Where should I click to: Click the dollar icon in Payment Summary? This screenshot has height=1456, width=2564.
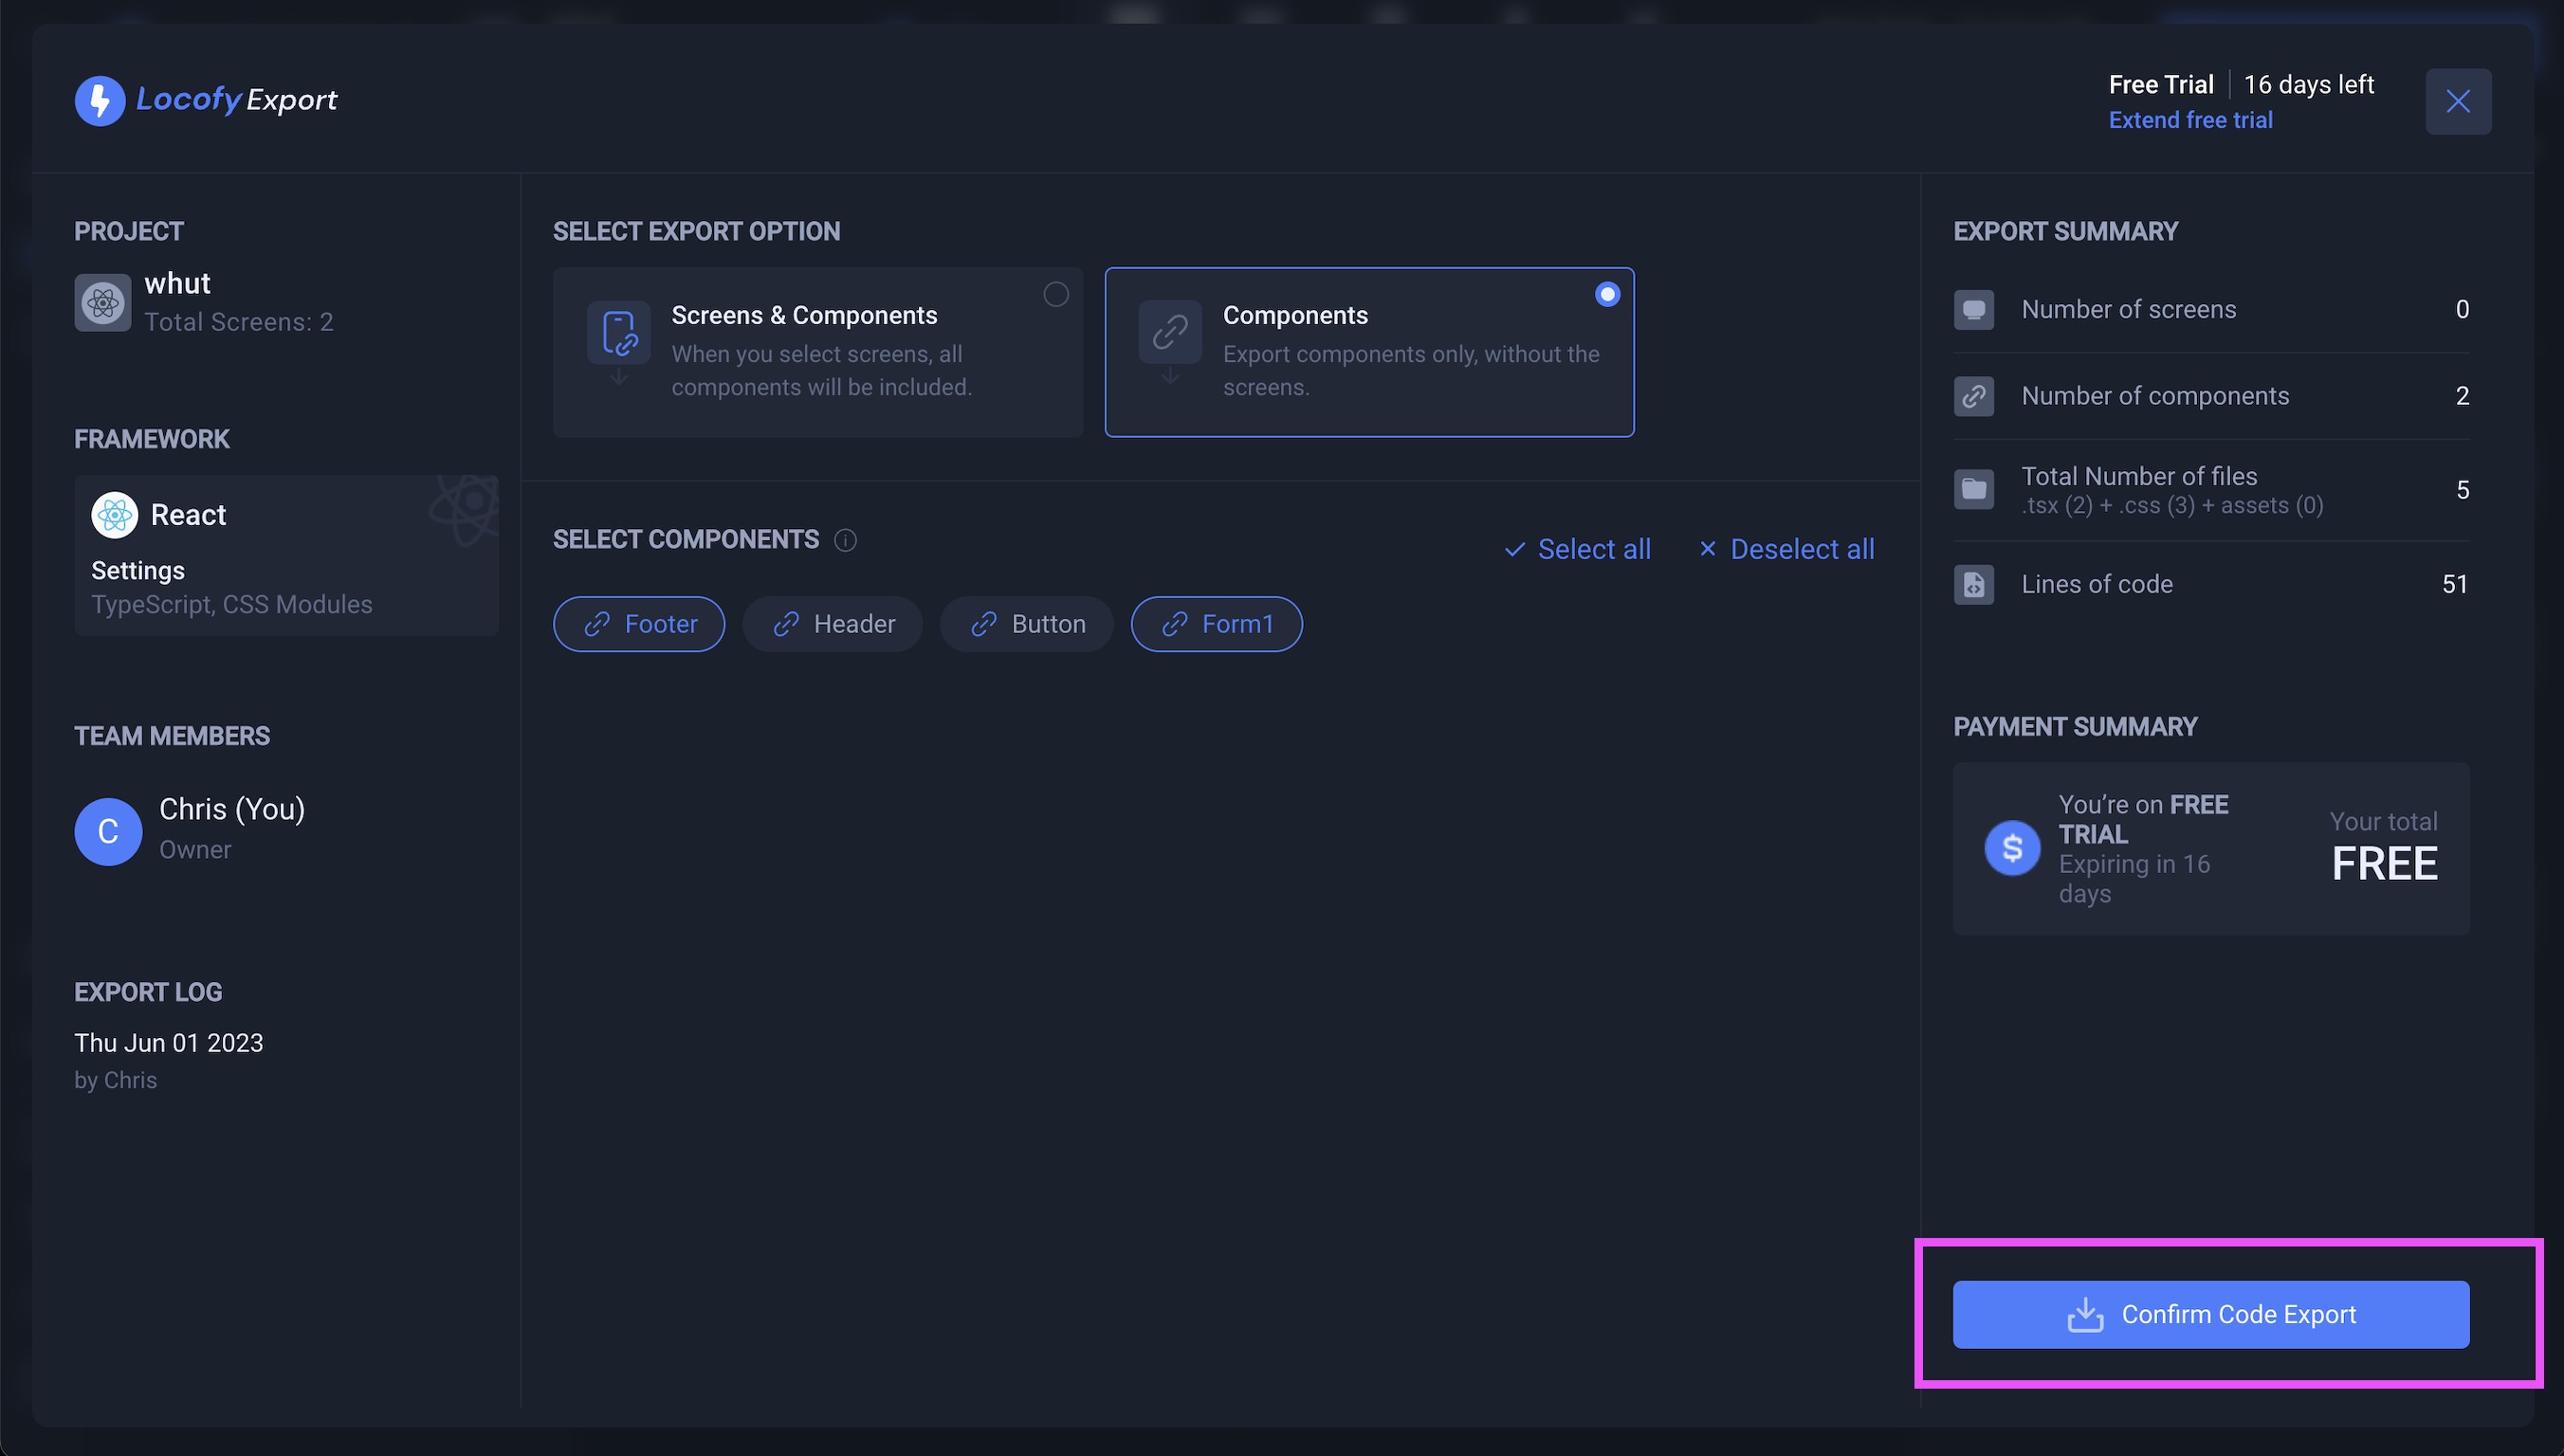click(x=2013, y=847)
